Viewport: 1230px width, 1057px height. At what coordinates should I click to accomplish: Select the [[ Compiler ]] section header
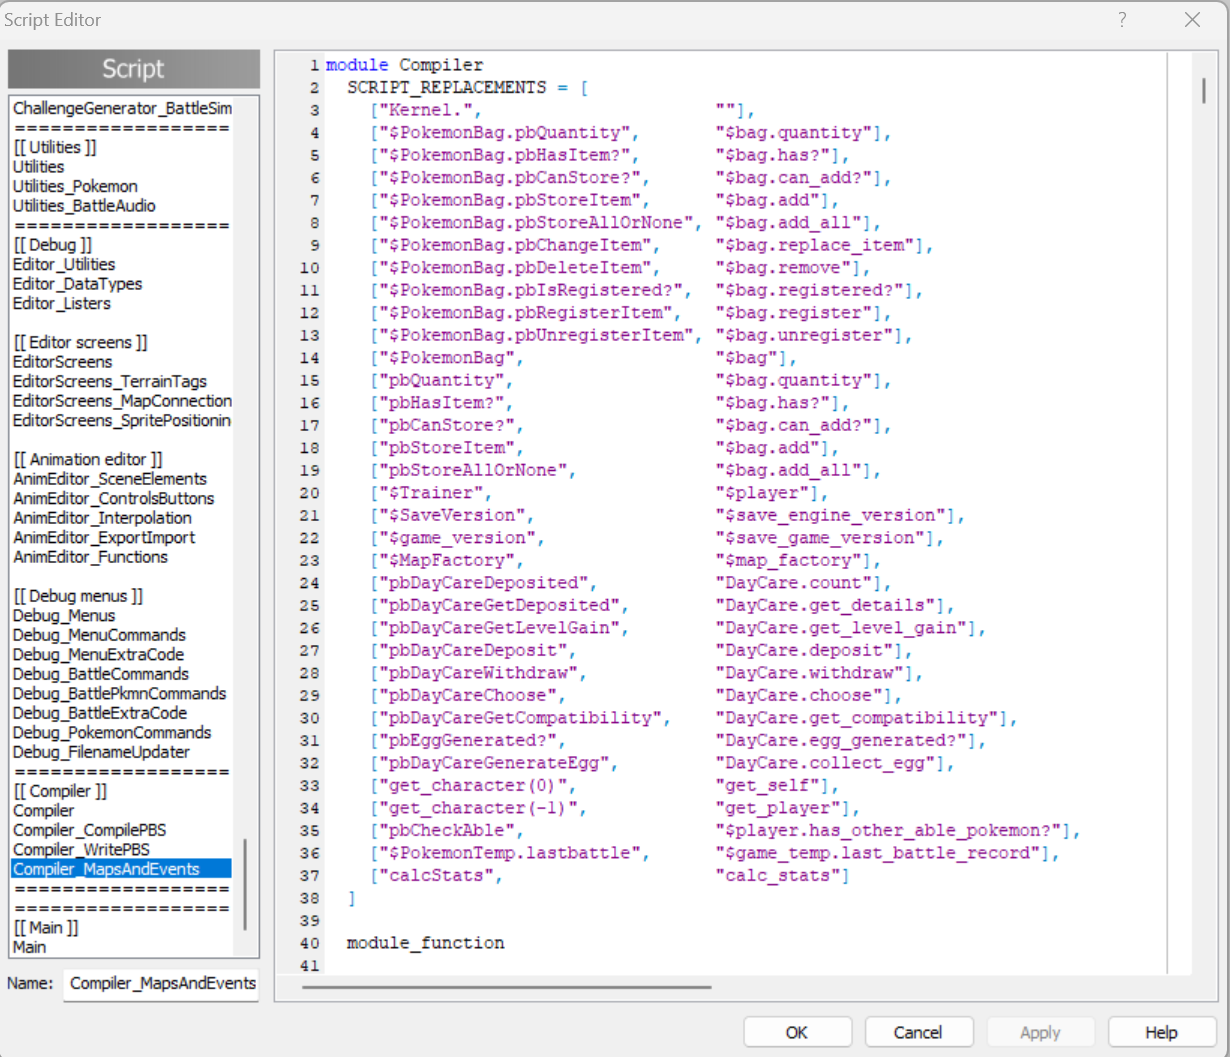click(x=60, y=791)
